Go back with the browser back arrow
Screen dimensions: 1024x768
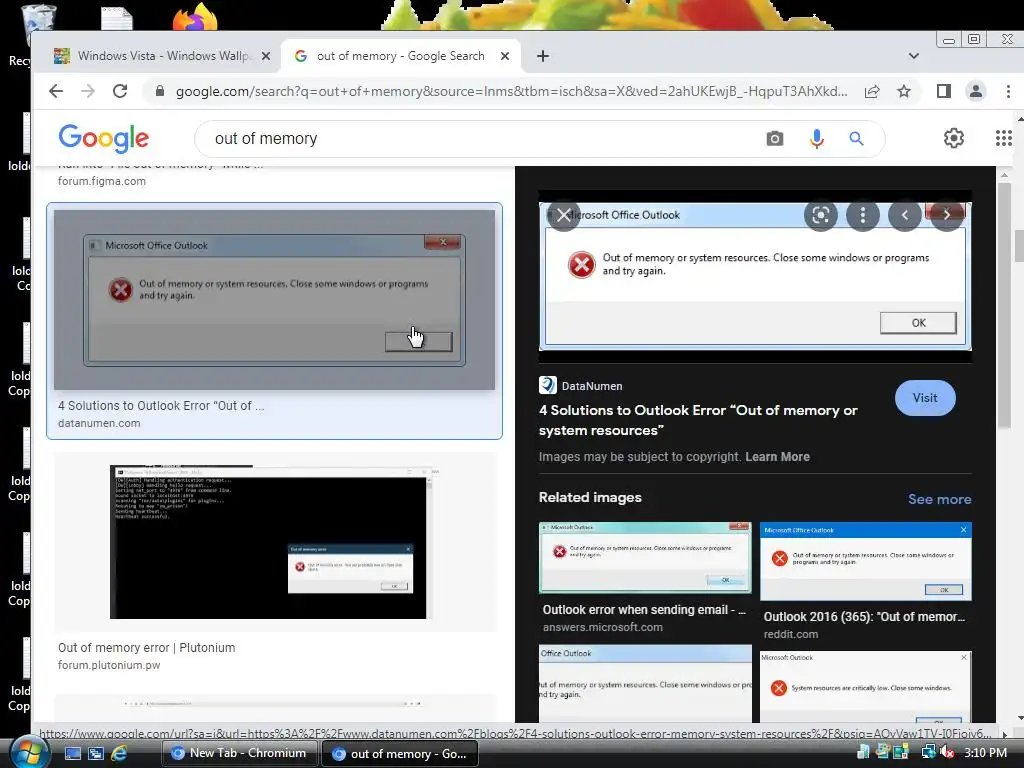(x=56, y=91)
